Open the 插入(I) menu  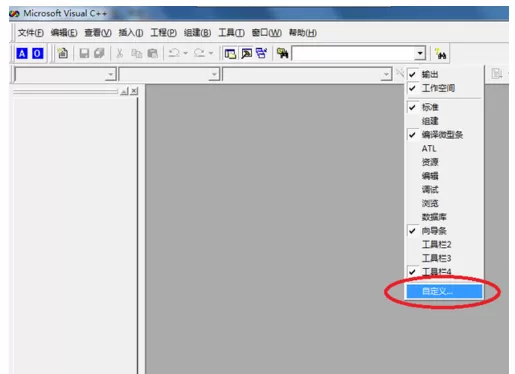pyautogui.click(x=131, y=33)
